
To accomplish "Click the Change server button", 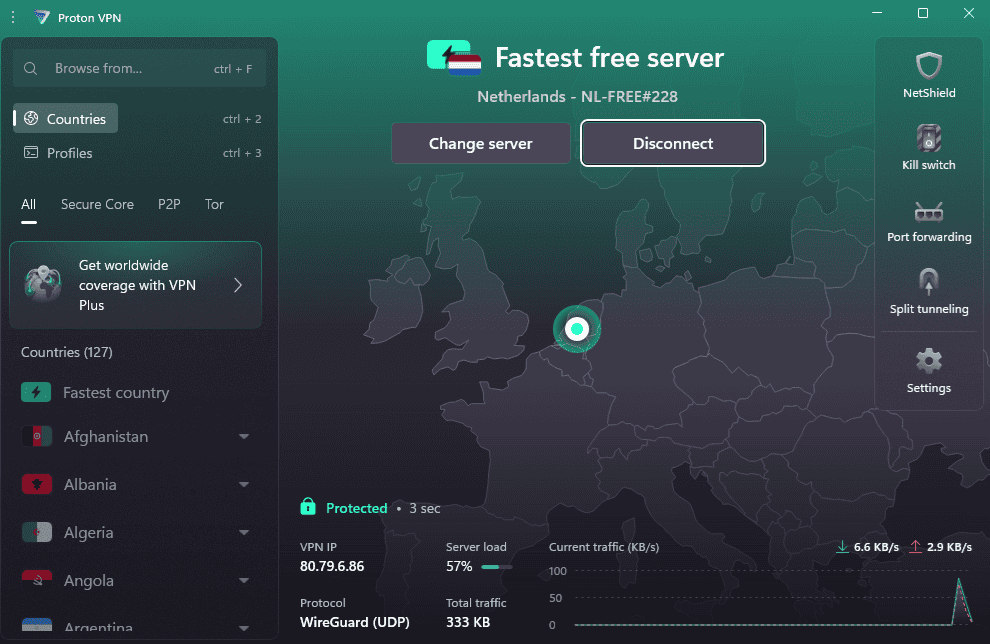I will [480, 143].
